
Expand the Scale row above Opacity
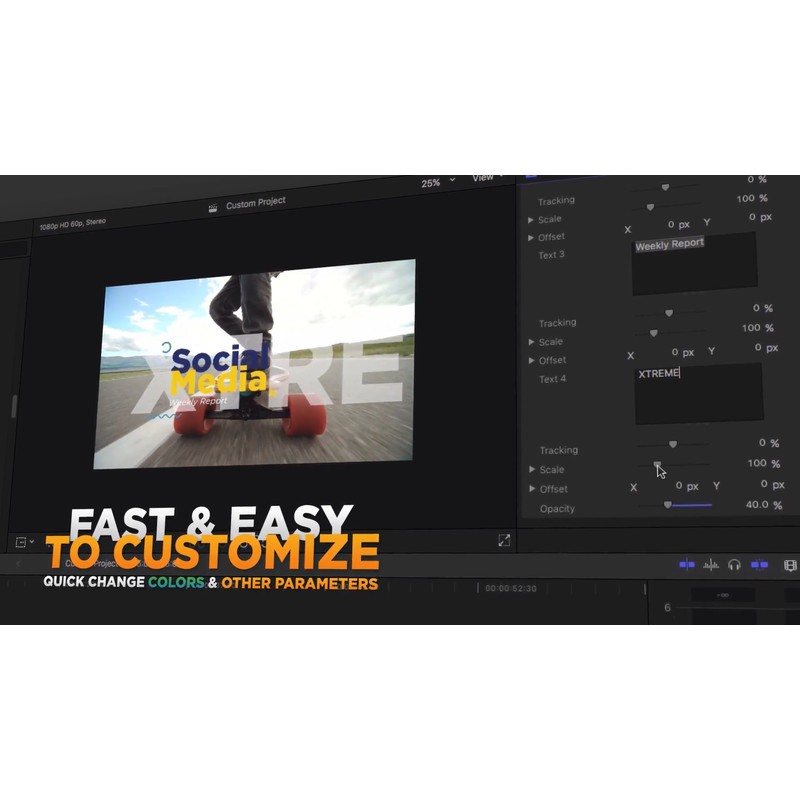point(532,469)
